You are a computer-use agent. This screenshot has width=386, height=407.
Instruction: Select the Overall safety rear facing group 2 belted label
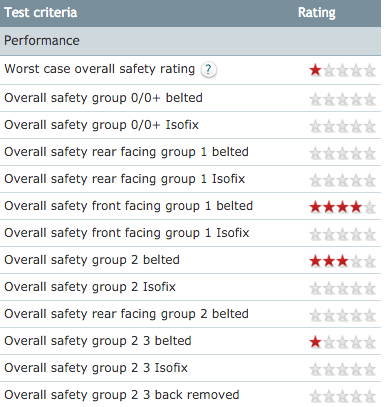pyautogui.click(x=126, y=314)
